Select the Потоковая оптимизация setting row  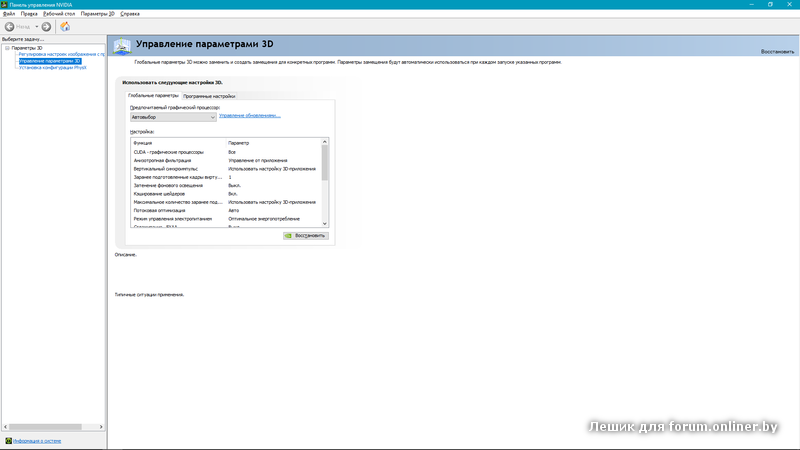(226, 210)
